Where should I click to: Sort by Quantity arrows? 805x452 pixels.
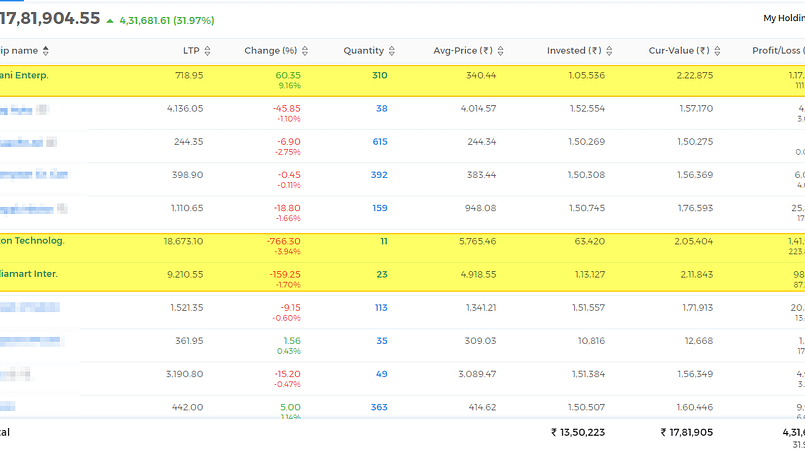pos(392,51)
